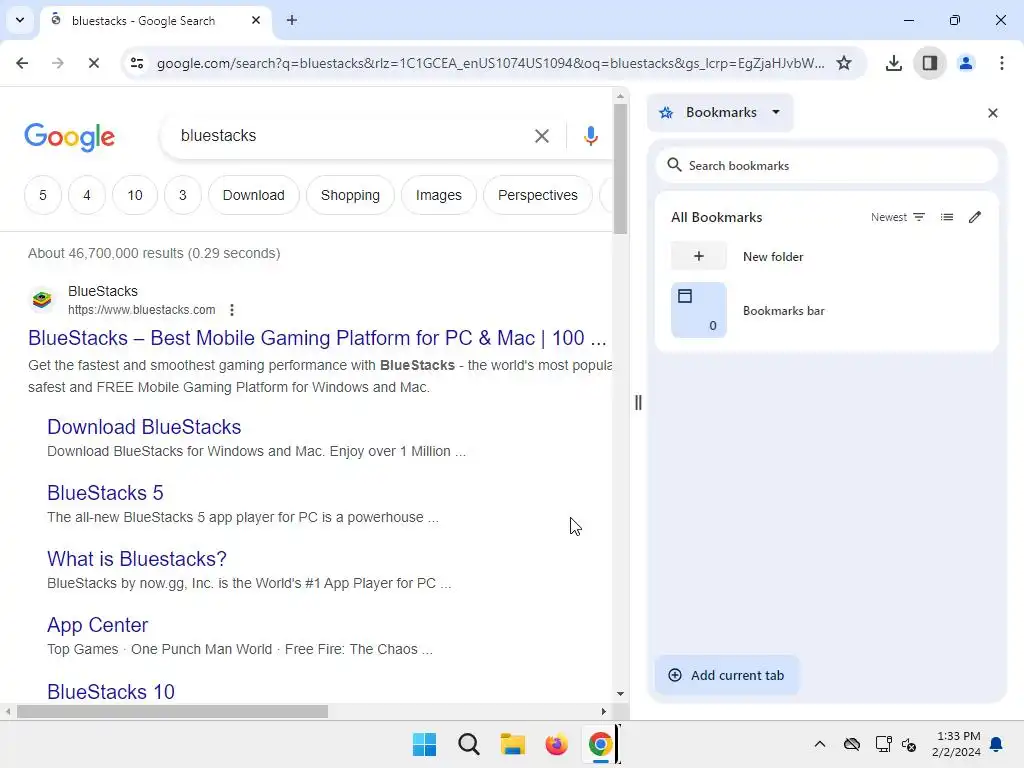Open BlueStacks result options three dots
This screenshot has height=768, width=1024.
point(232,310)
